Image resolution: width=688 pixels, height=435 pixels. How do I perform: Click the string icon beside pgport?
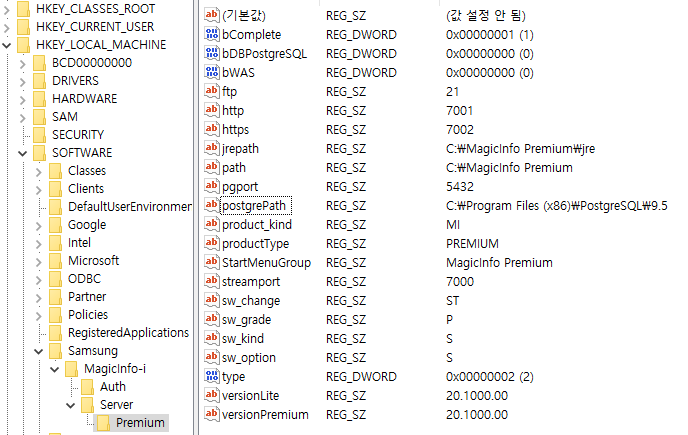[x=211, y=186]
